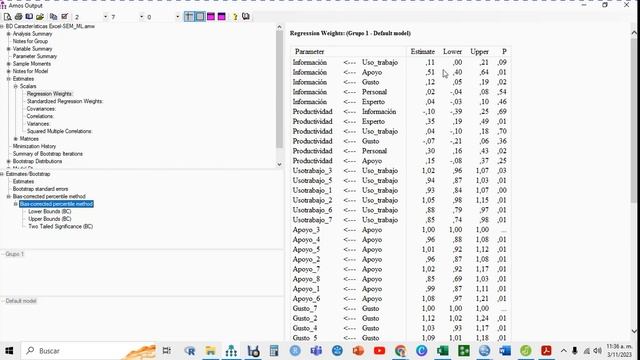Collapse the Estimates/Bootstrap tree node

(x=2, y=174)
